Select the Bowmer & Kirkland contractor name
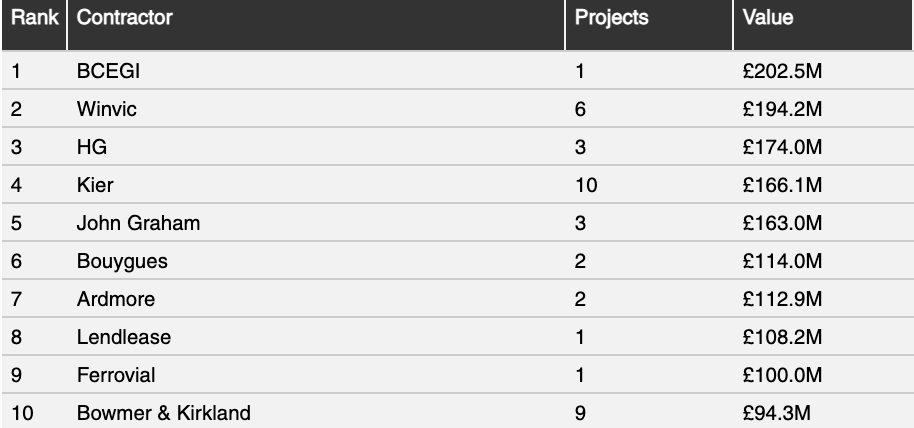This screenshot has height=428, width=914. (164, 413)
